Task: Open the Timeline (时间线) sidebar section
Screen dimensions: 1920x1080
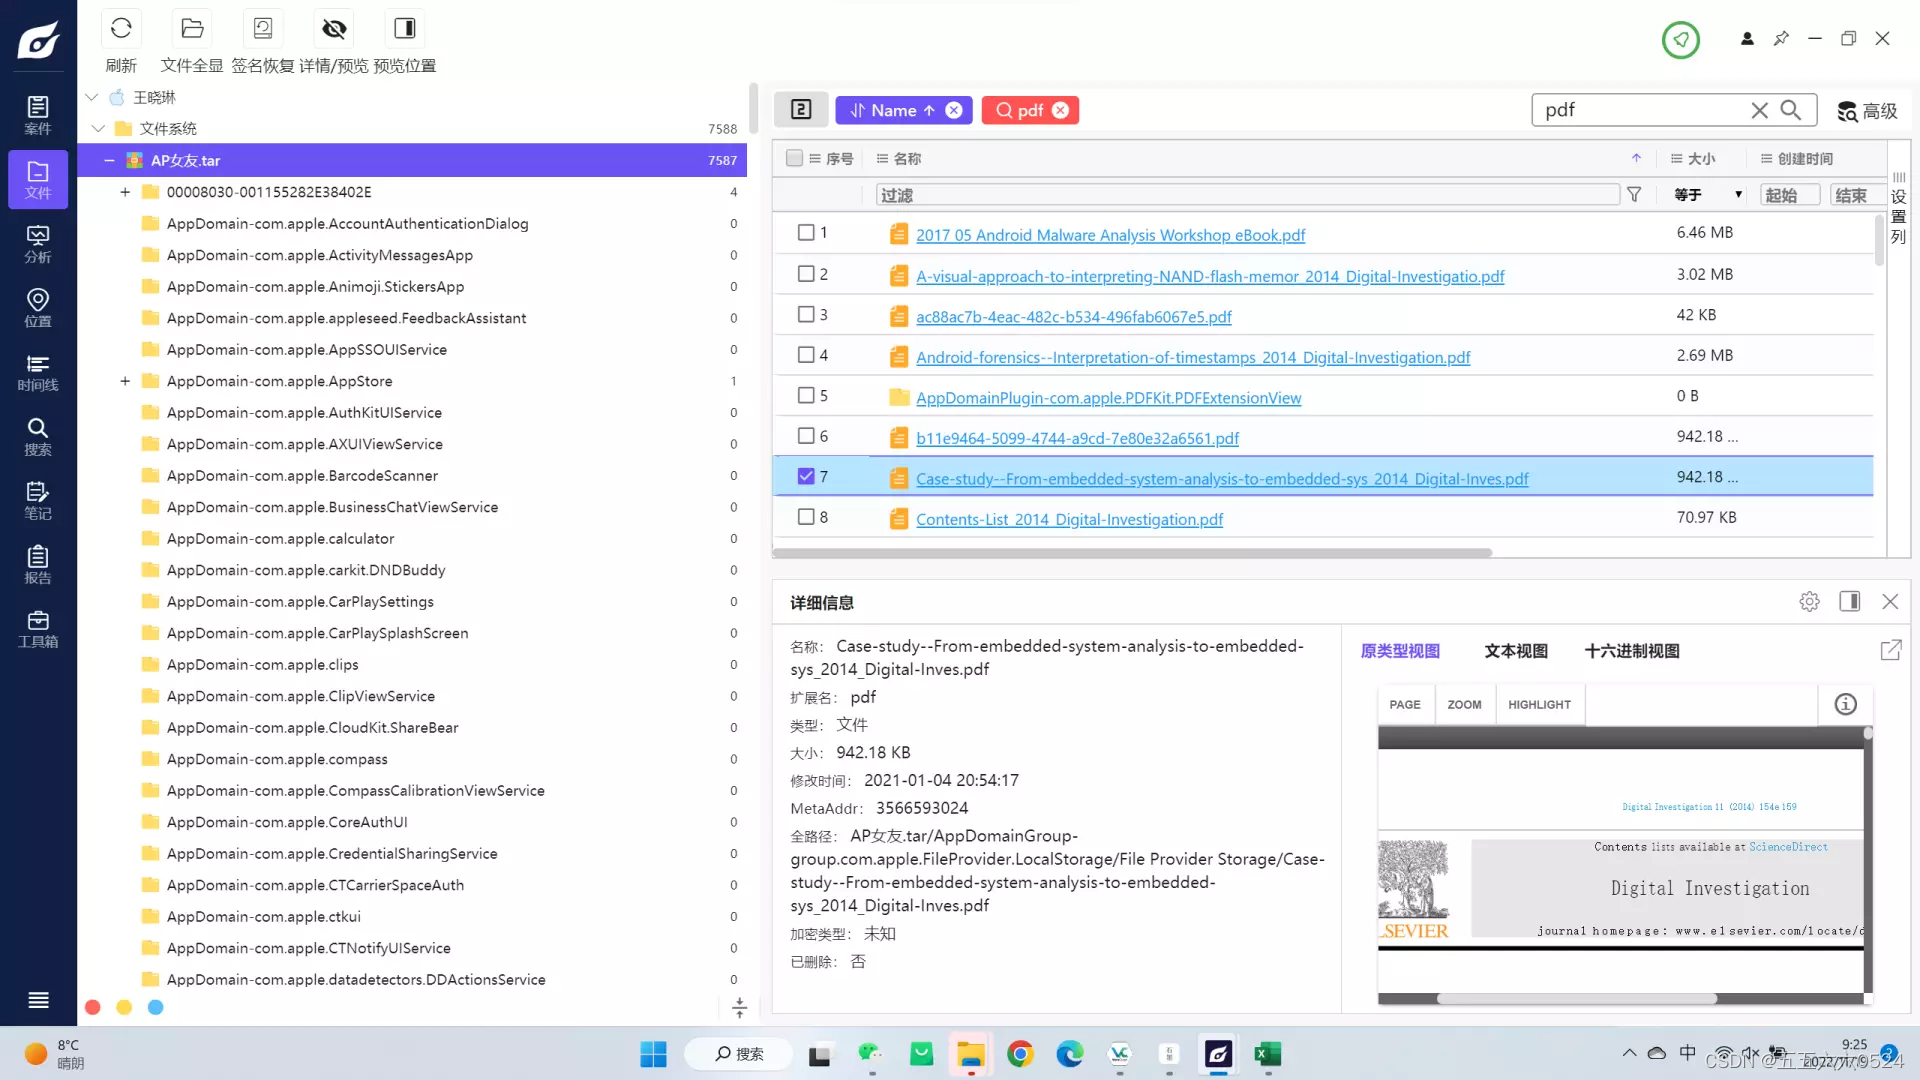Action: point(38,372)
